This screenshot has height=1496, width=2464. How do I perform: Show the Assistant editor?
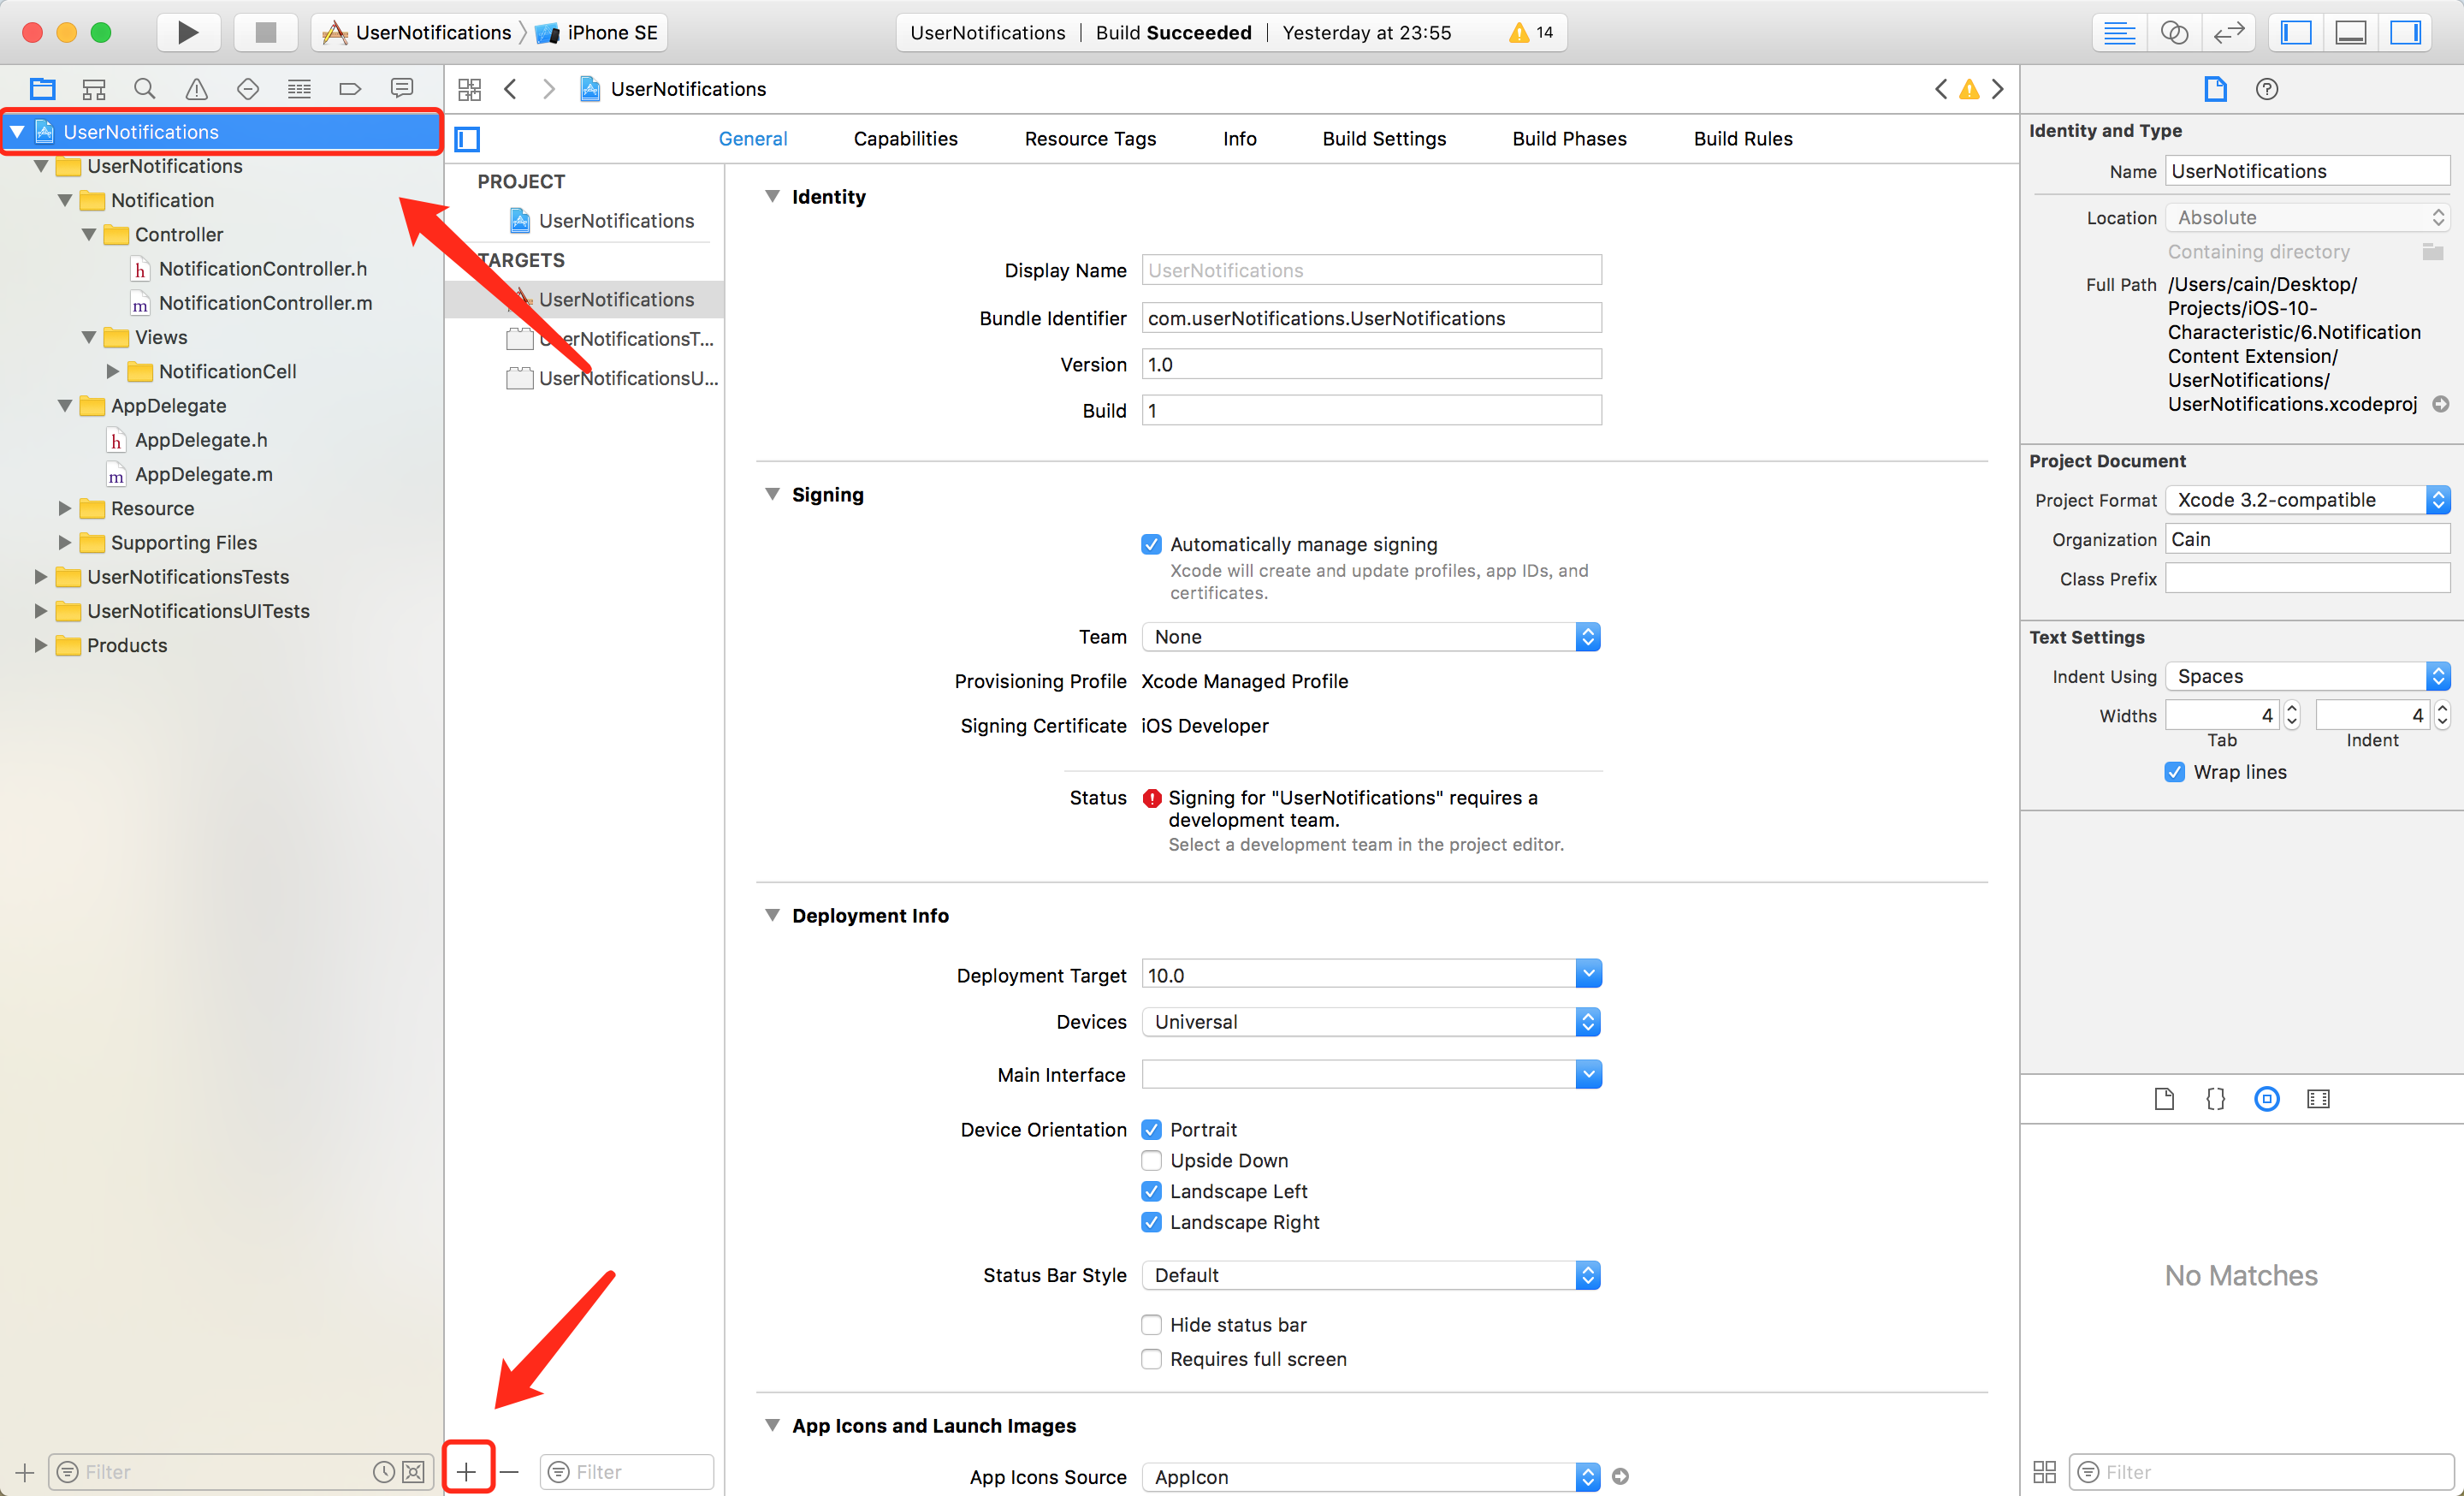point(2173,32)
